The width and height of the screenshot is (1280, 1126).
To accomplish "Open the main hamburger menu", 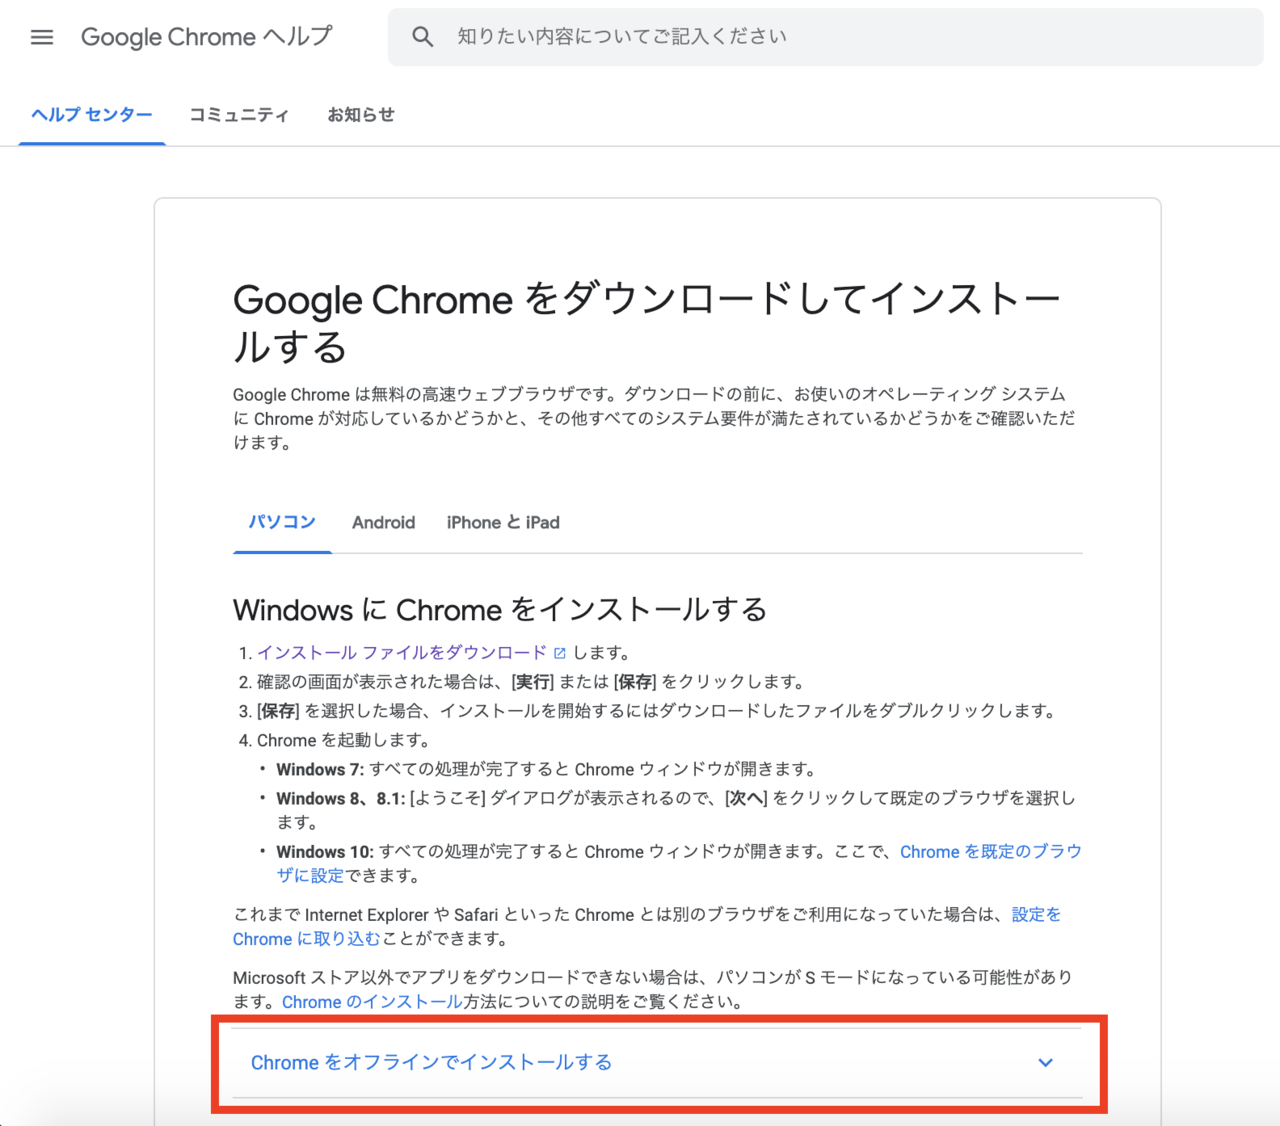I will point(42,37).
